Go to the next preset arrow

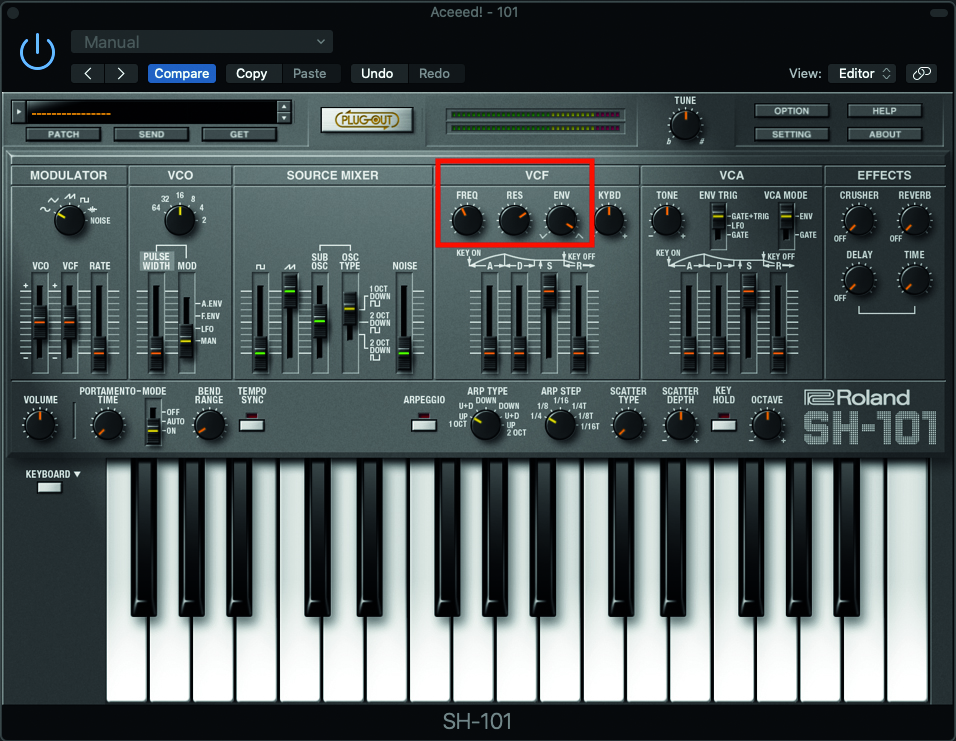pyautogui.click(x=121, y=74)
